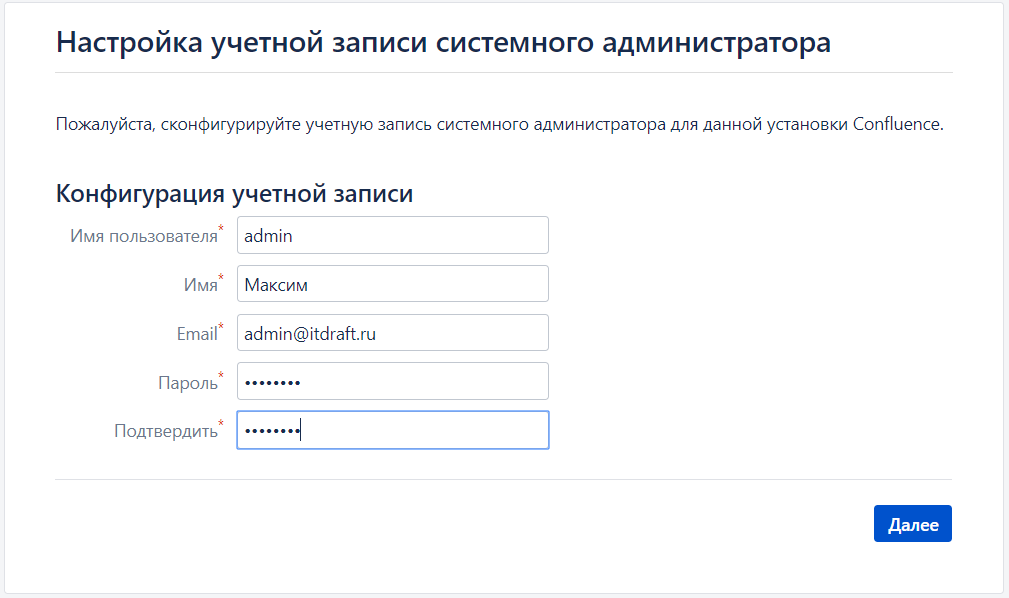Click the Имя field label
The image size is (1009, 598).
pos(199,285)
